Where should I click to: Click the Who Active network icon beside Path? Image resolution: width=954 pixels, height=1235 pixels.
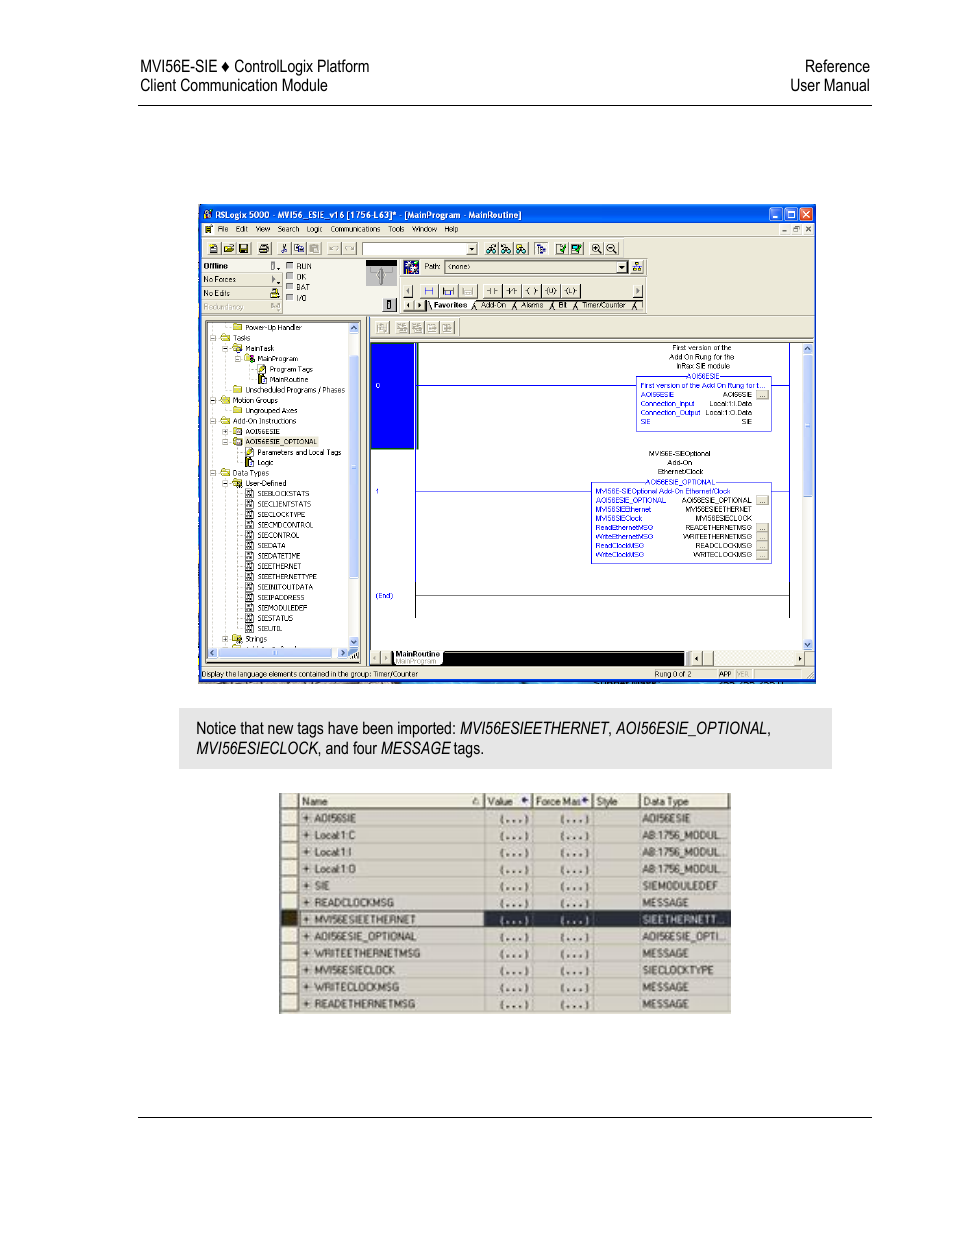tap(411, 267)
